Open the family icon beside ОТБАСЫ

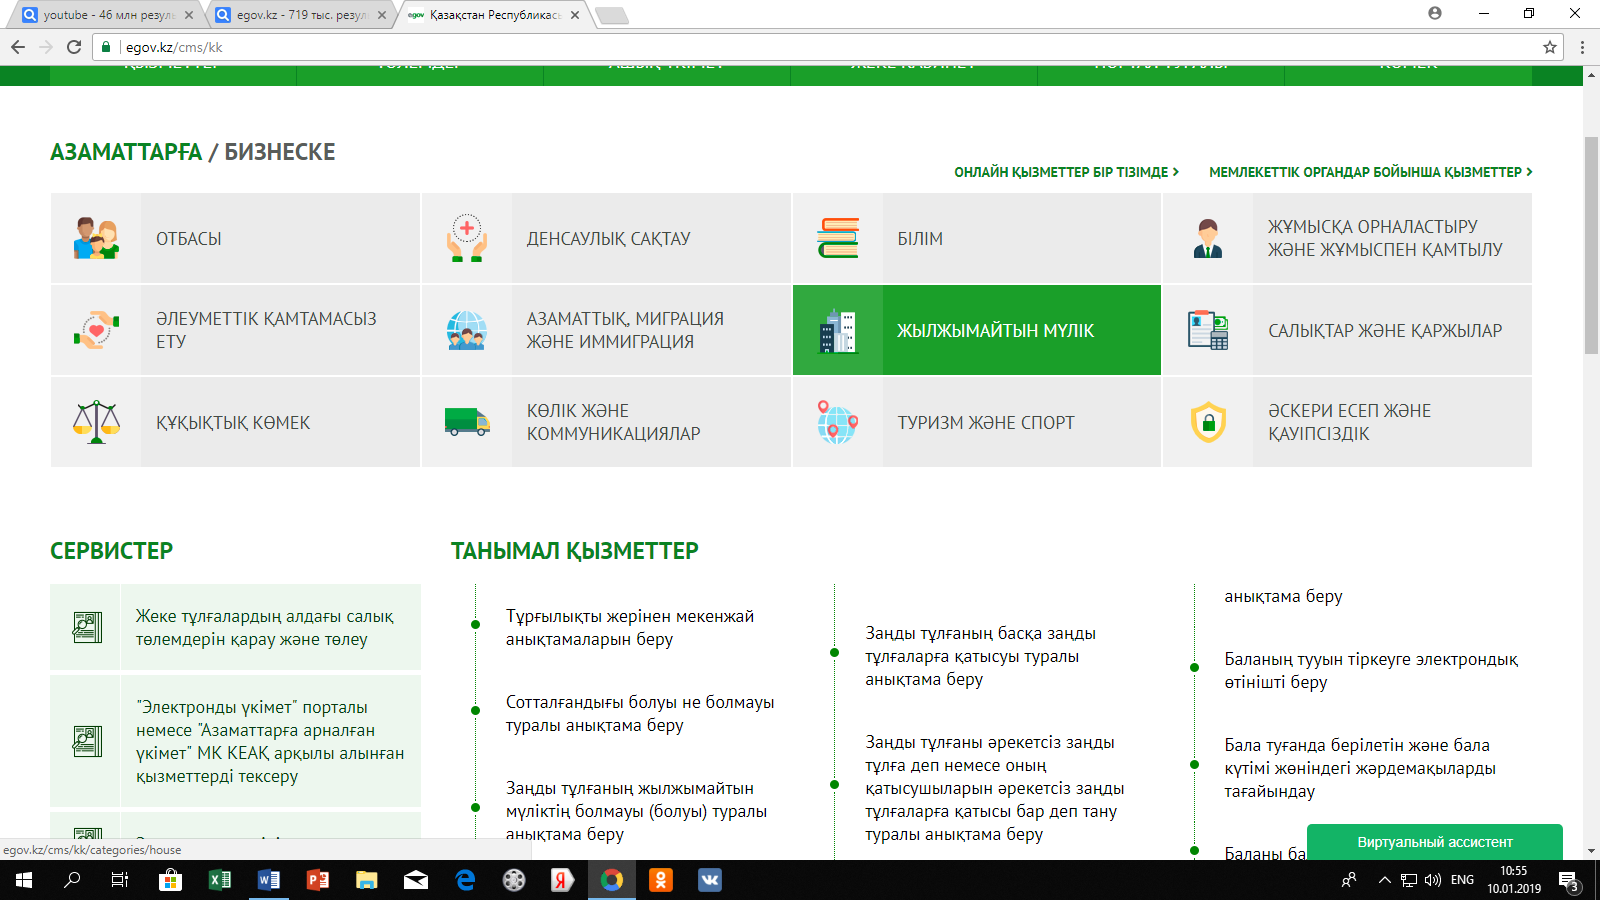tap(96, 238)
